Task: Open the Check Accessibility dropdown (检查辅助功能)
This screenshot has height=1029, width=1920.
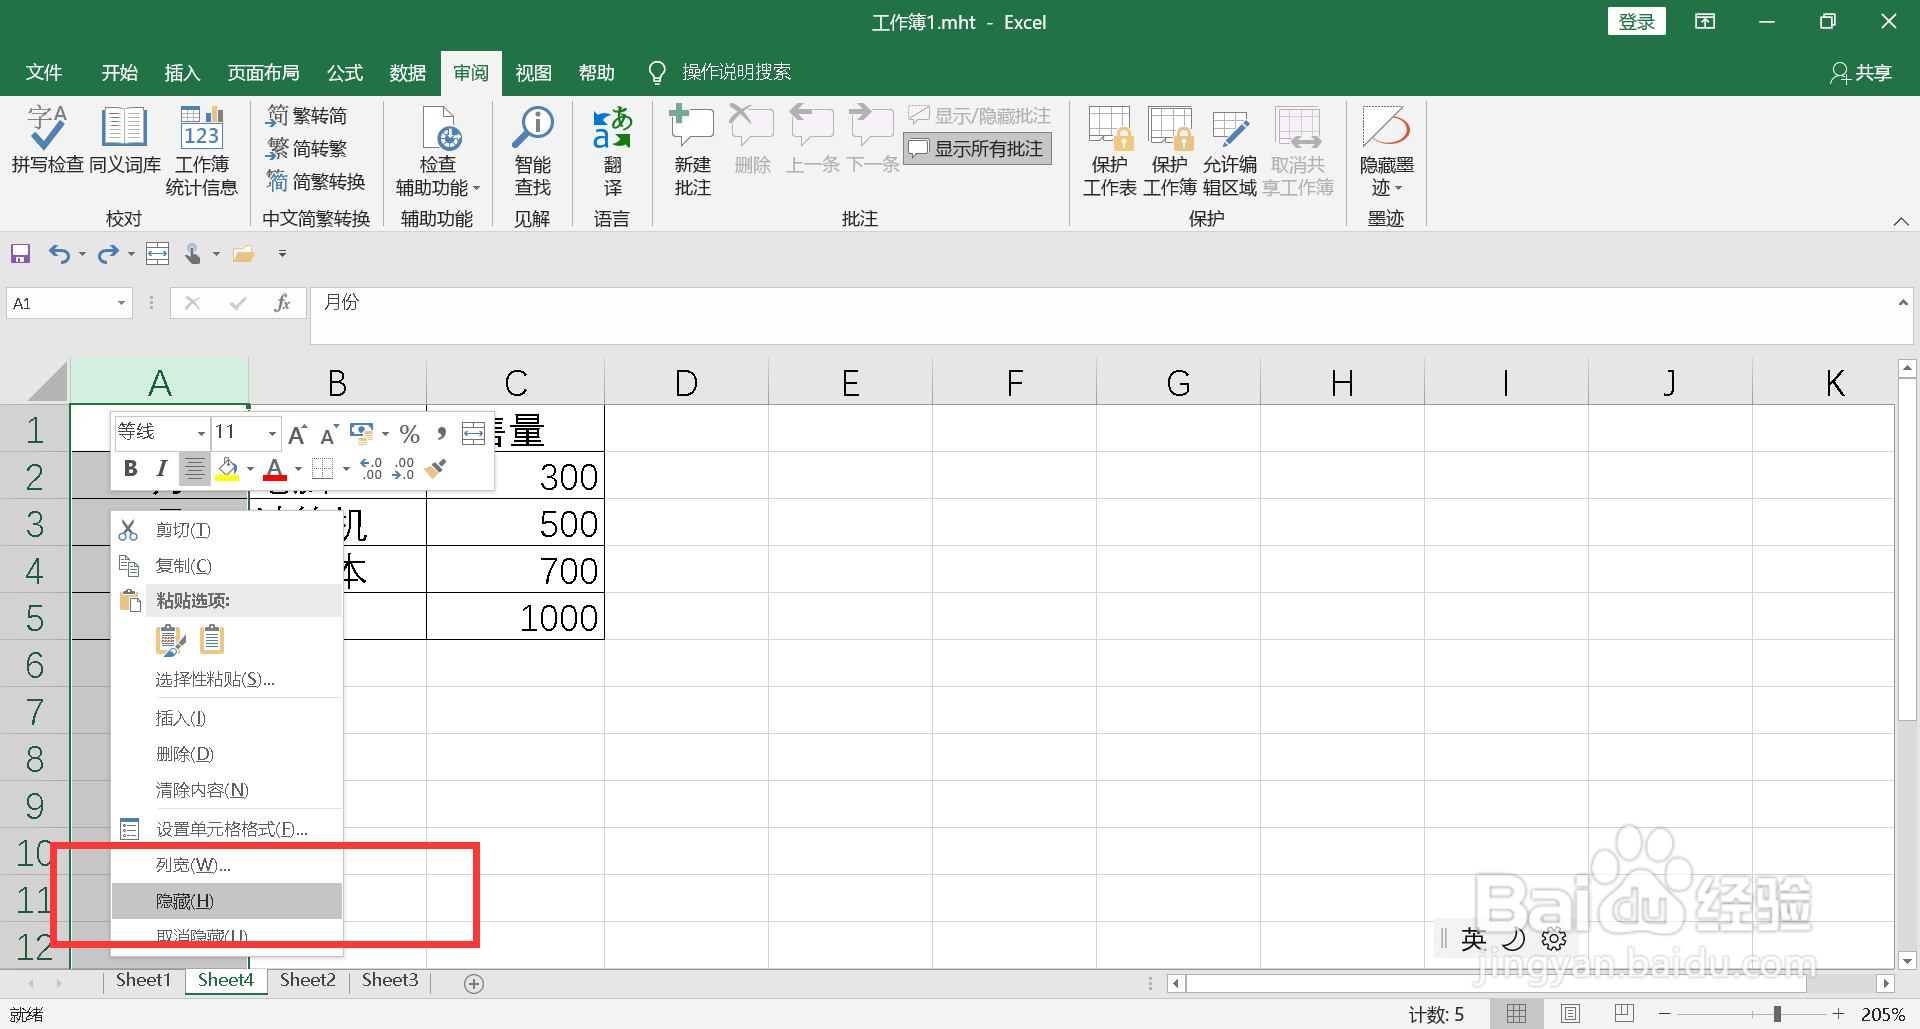Action: tap(438, 150)
